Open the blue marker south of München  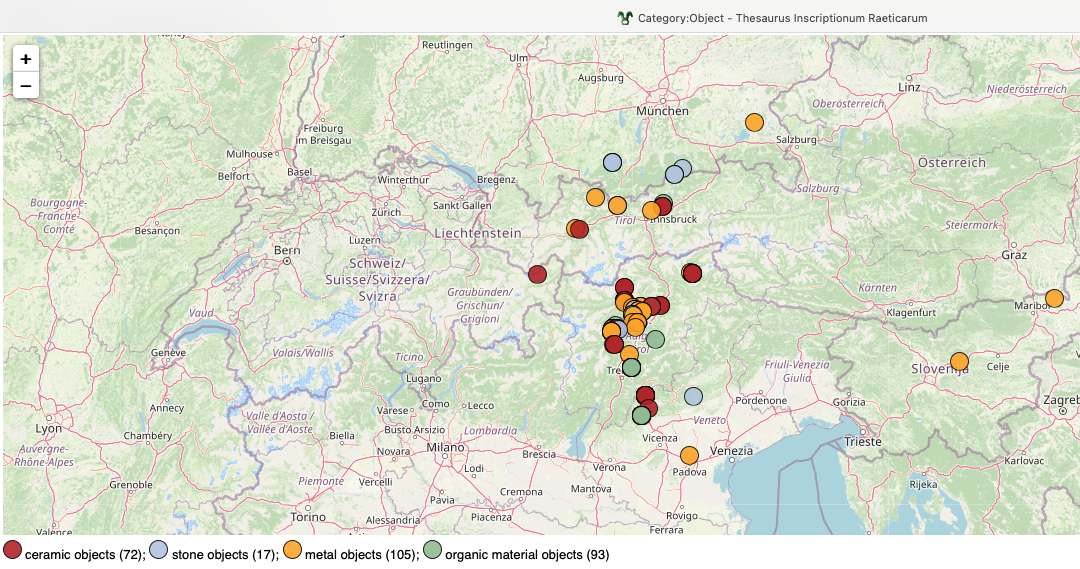click(x=612, y=162)
